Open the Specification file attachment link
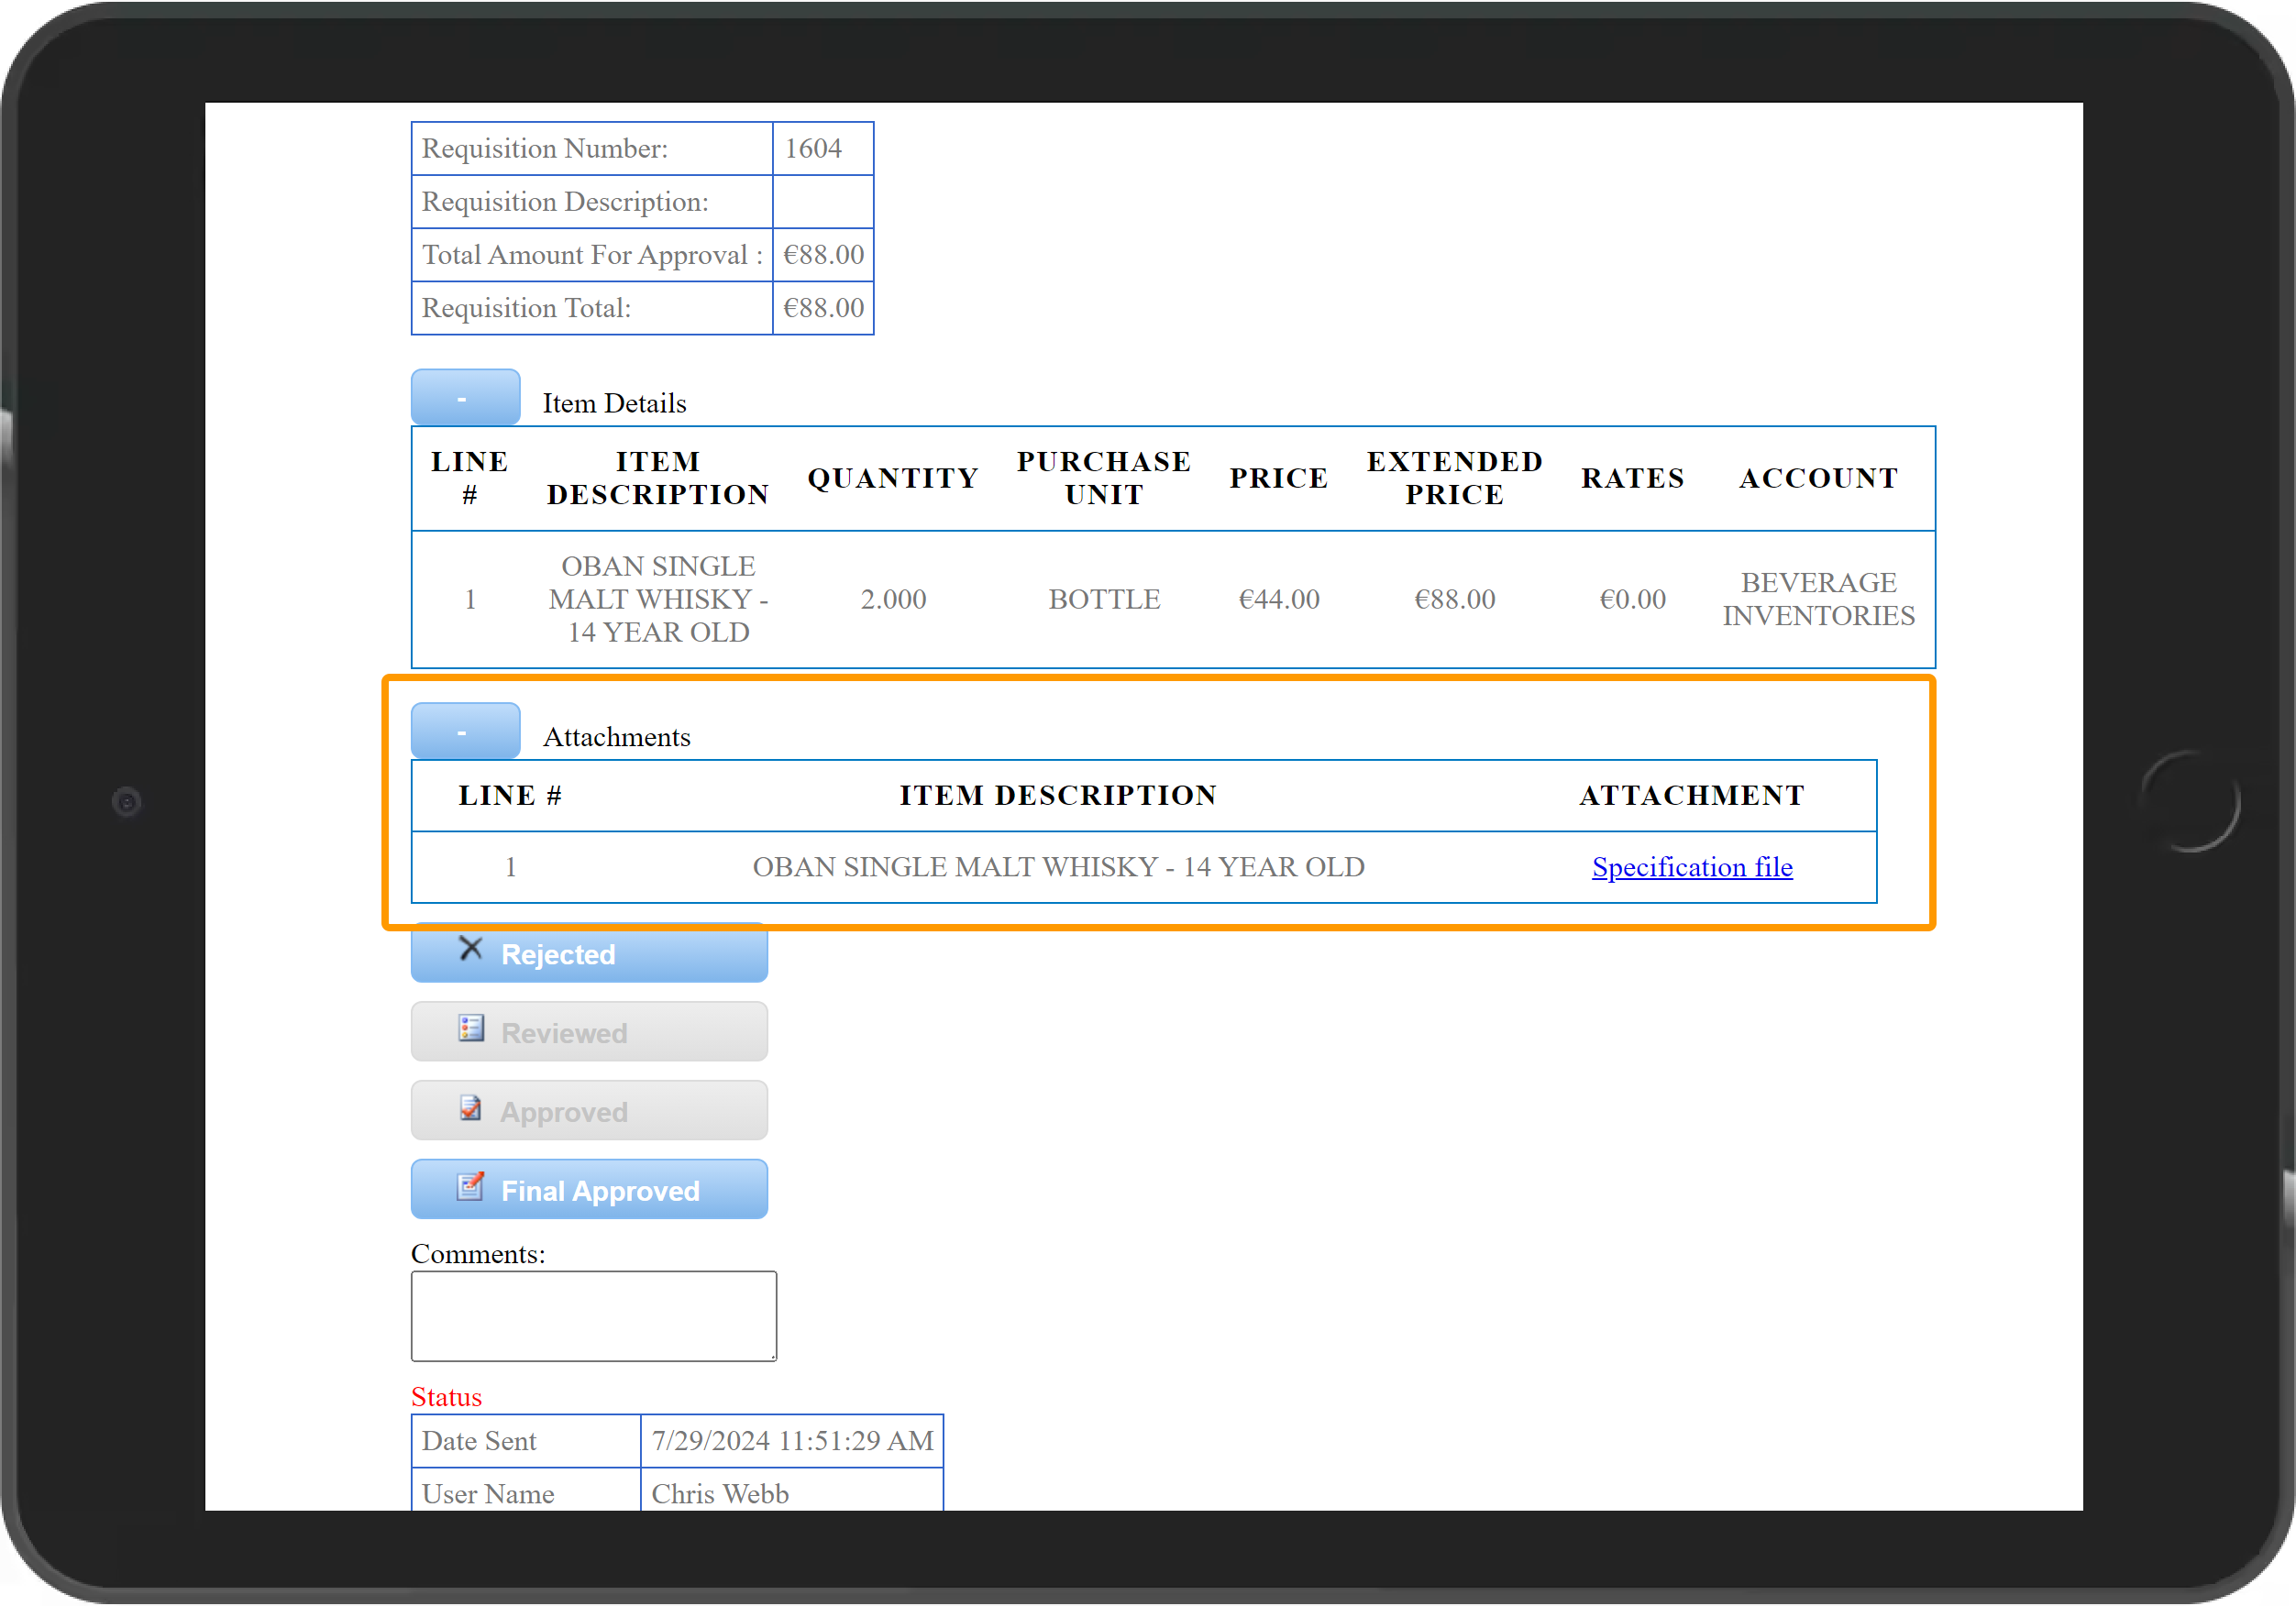 point(1692,867)
